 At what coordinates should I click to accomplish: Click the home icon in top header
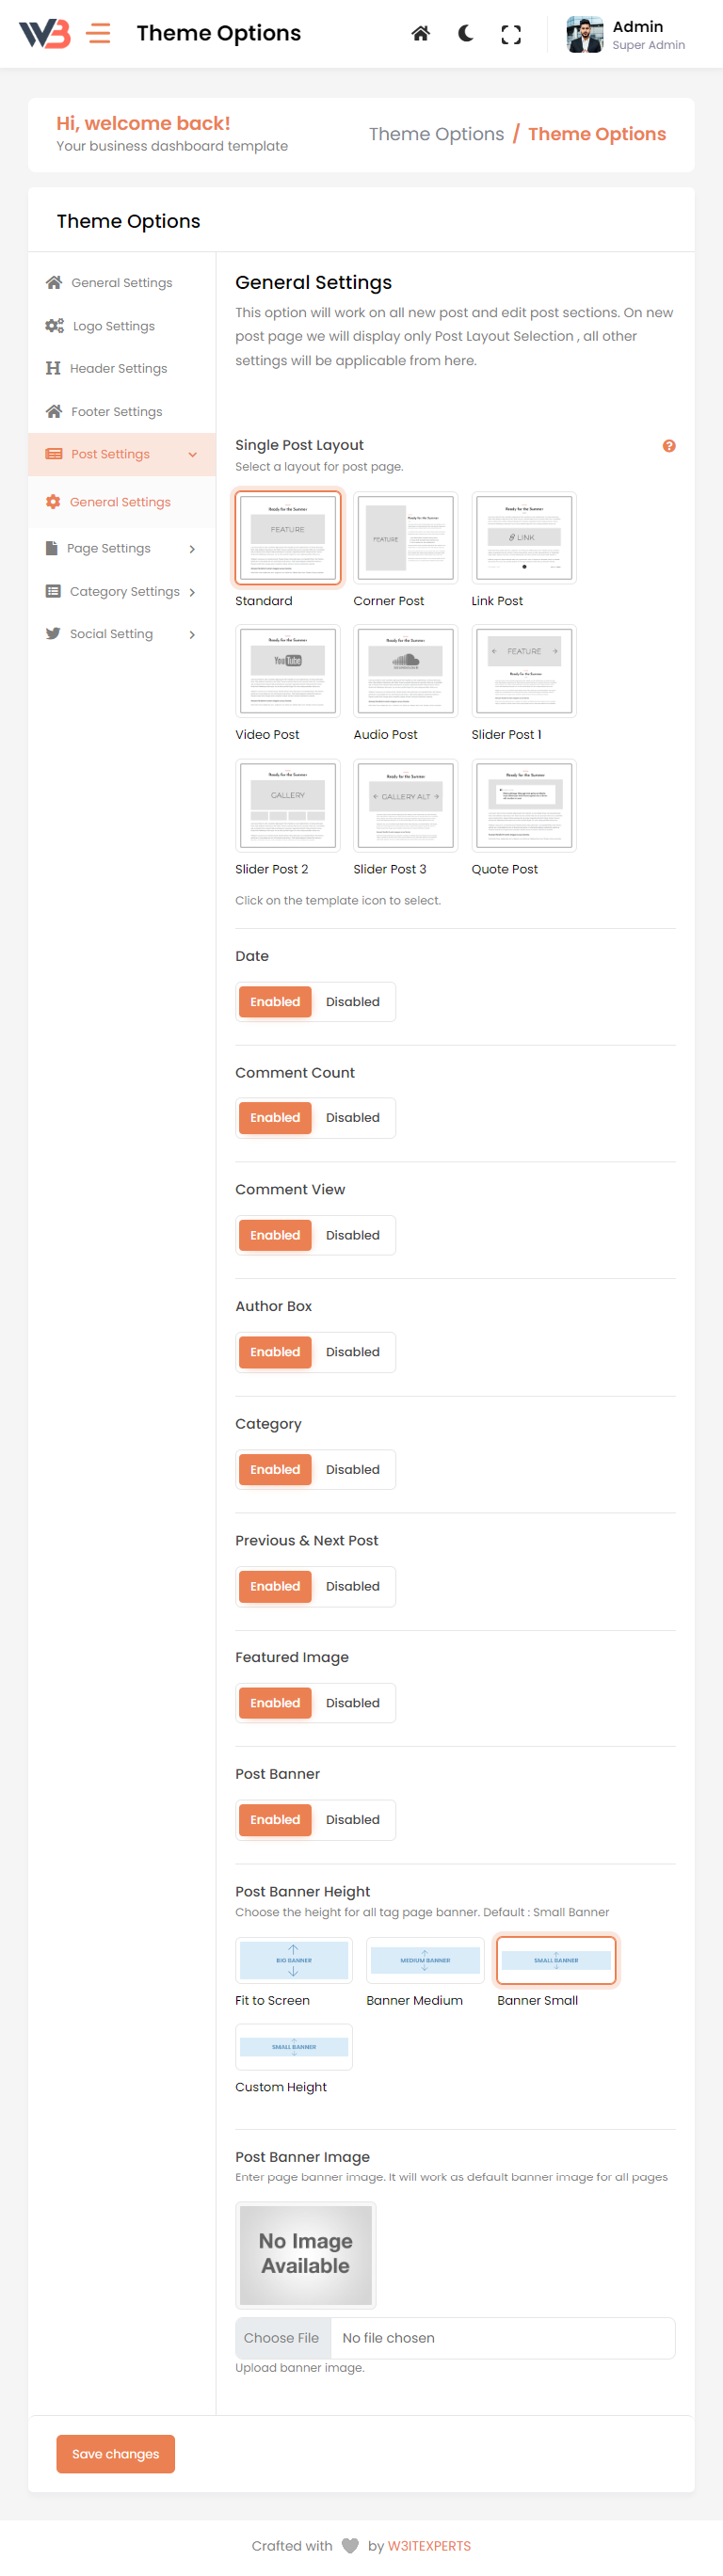[x=421, y=34]
